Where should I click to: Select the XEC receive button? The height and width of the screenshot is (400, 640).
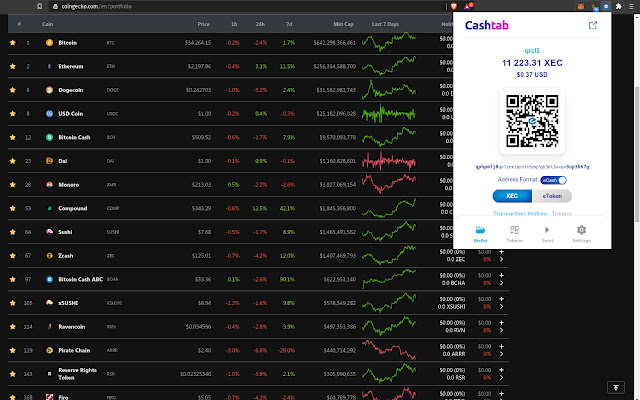tap(512, 196)
